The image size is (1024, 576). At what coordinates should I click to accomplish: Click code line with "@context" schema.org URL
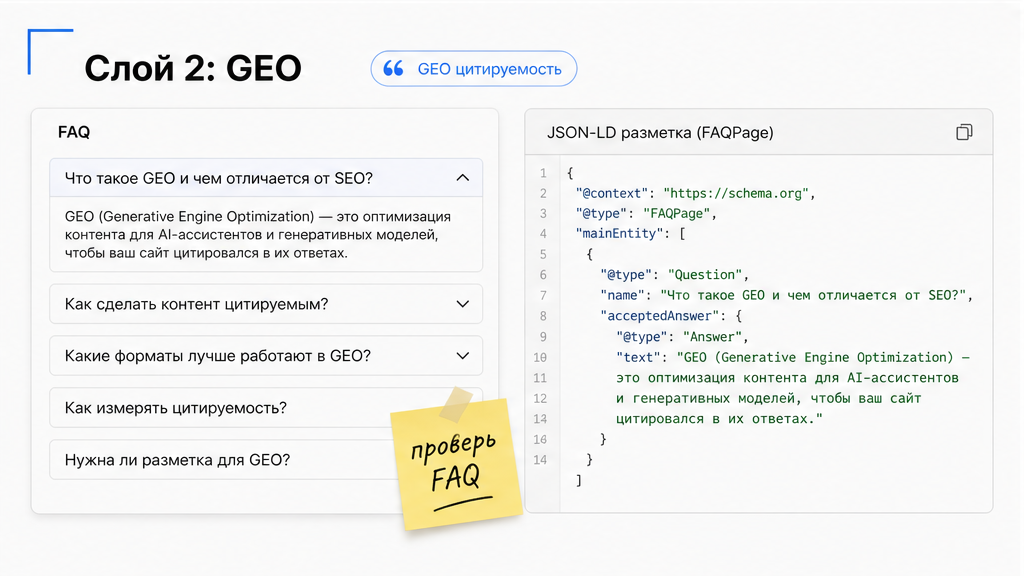tap(696, 193)
